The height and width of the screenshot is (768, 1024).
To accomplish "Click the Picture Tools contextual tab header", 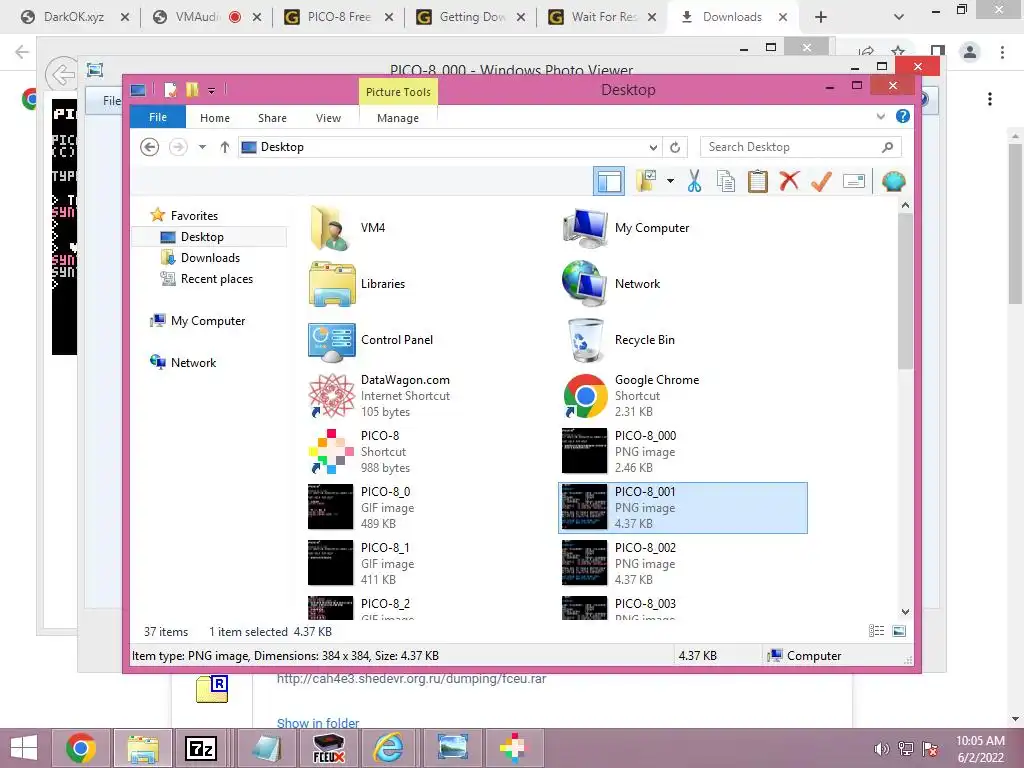I will pos(398,92).
